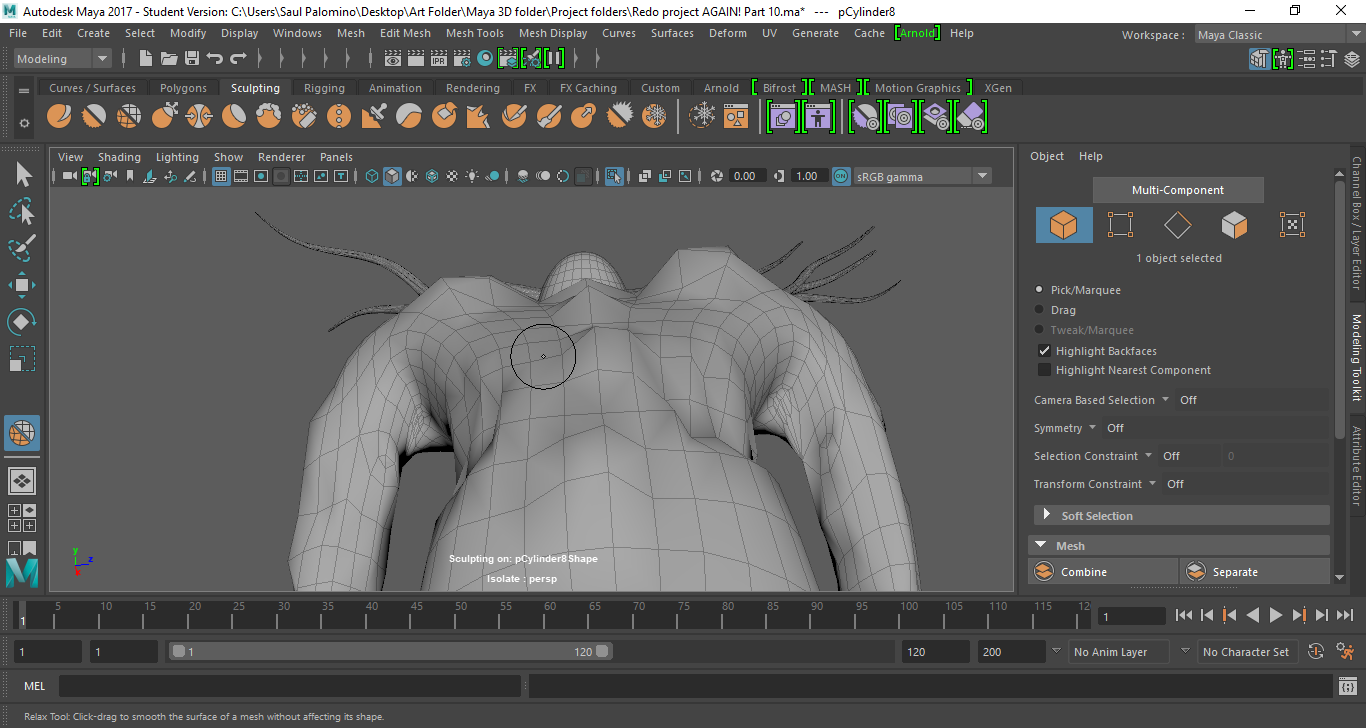Switch to the Rigging shelf tab
This screenshot has width=1366, height=728.
click(324, 88)
